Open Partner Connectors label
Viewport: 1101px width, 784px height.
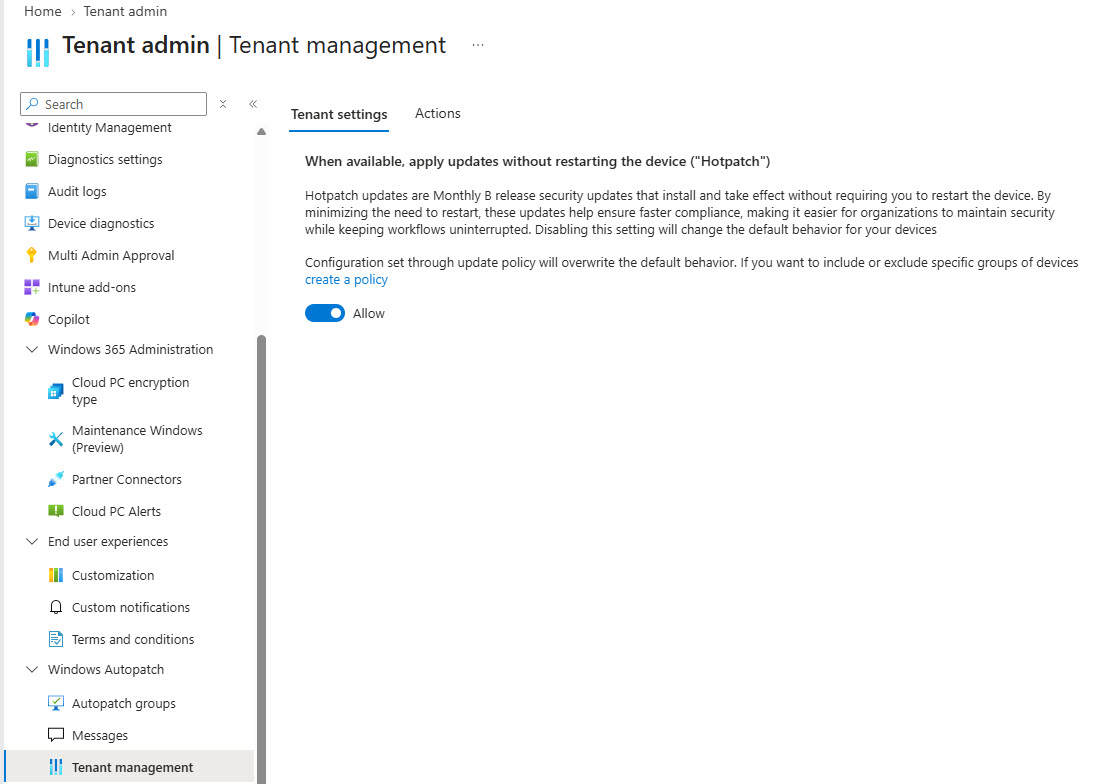tap(127, 479)
